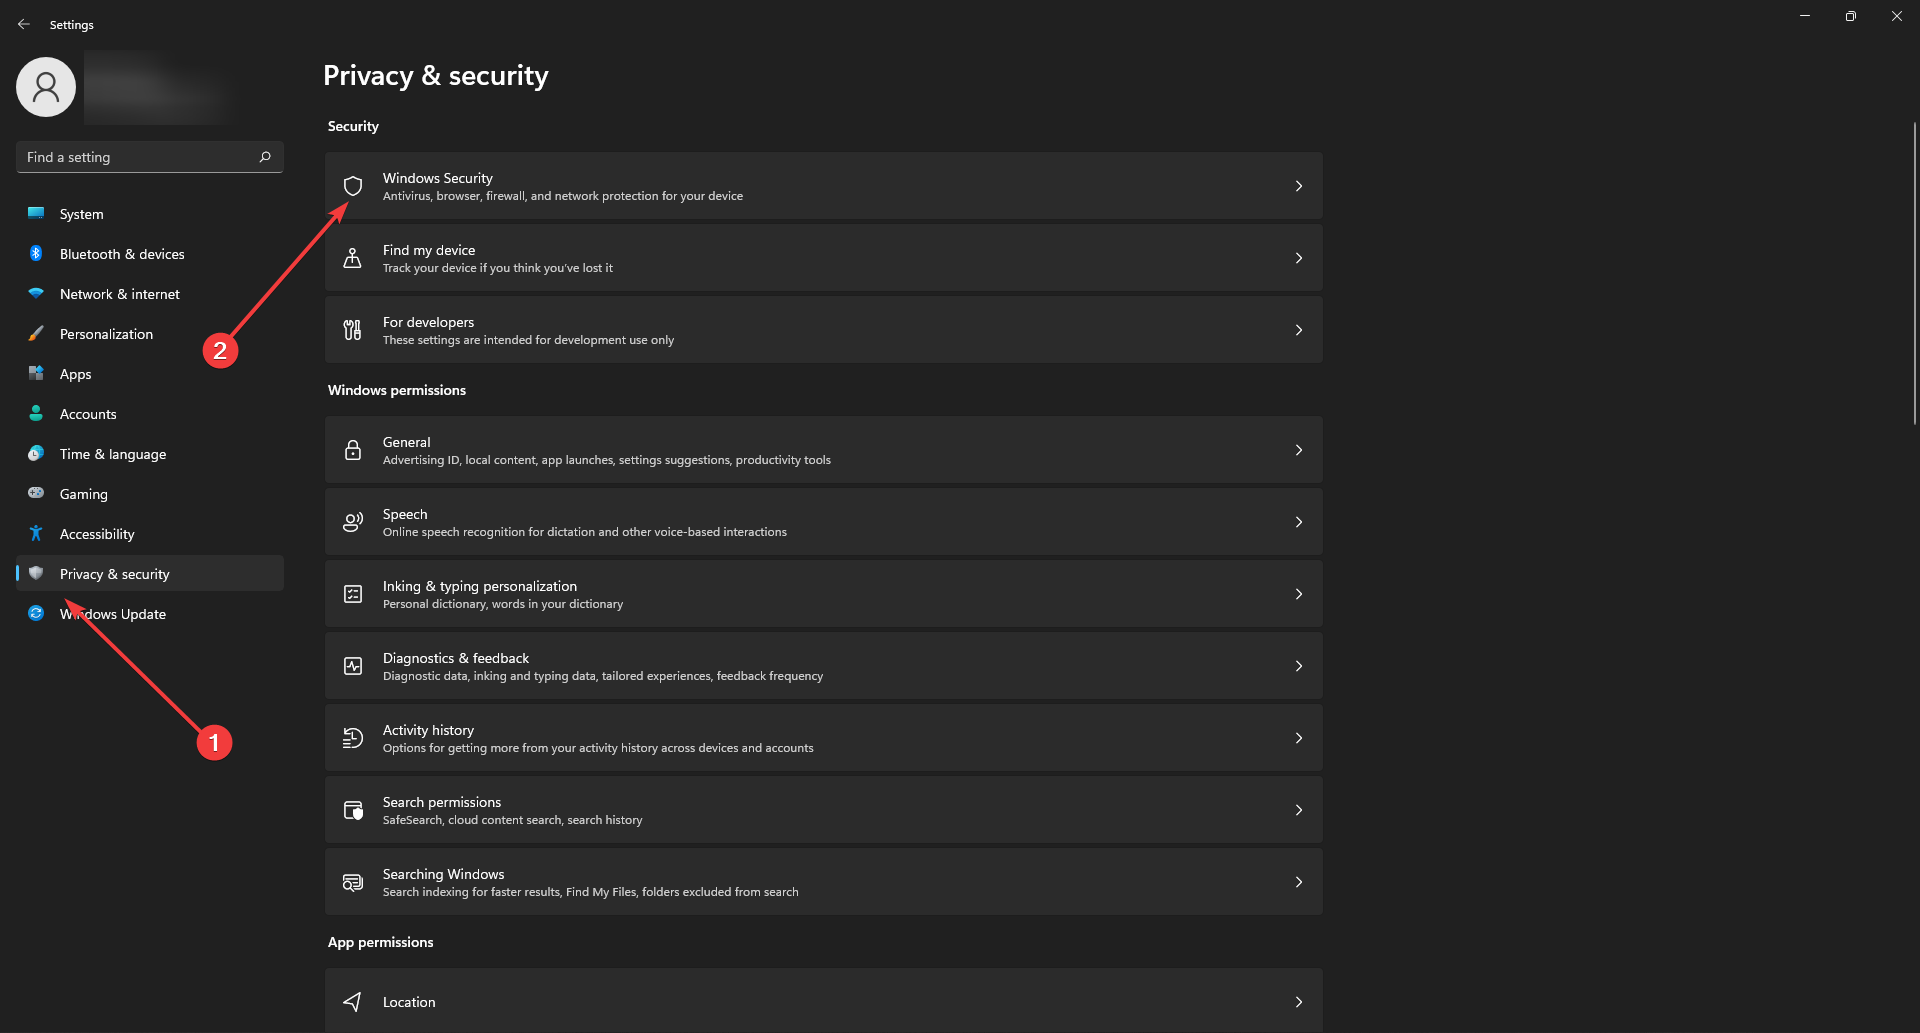Open Speech recognition settings
The height and width of the screenshot is (1033, 1920).
[x=824, y=522]
